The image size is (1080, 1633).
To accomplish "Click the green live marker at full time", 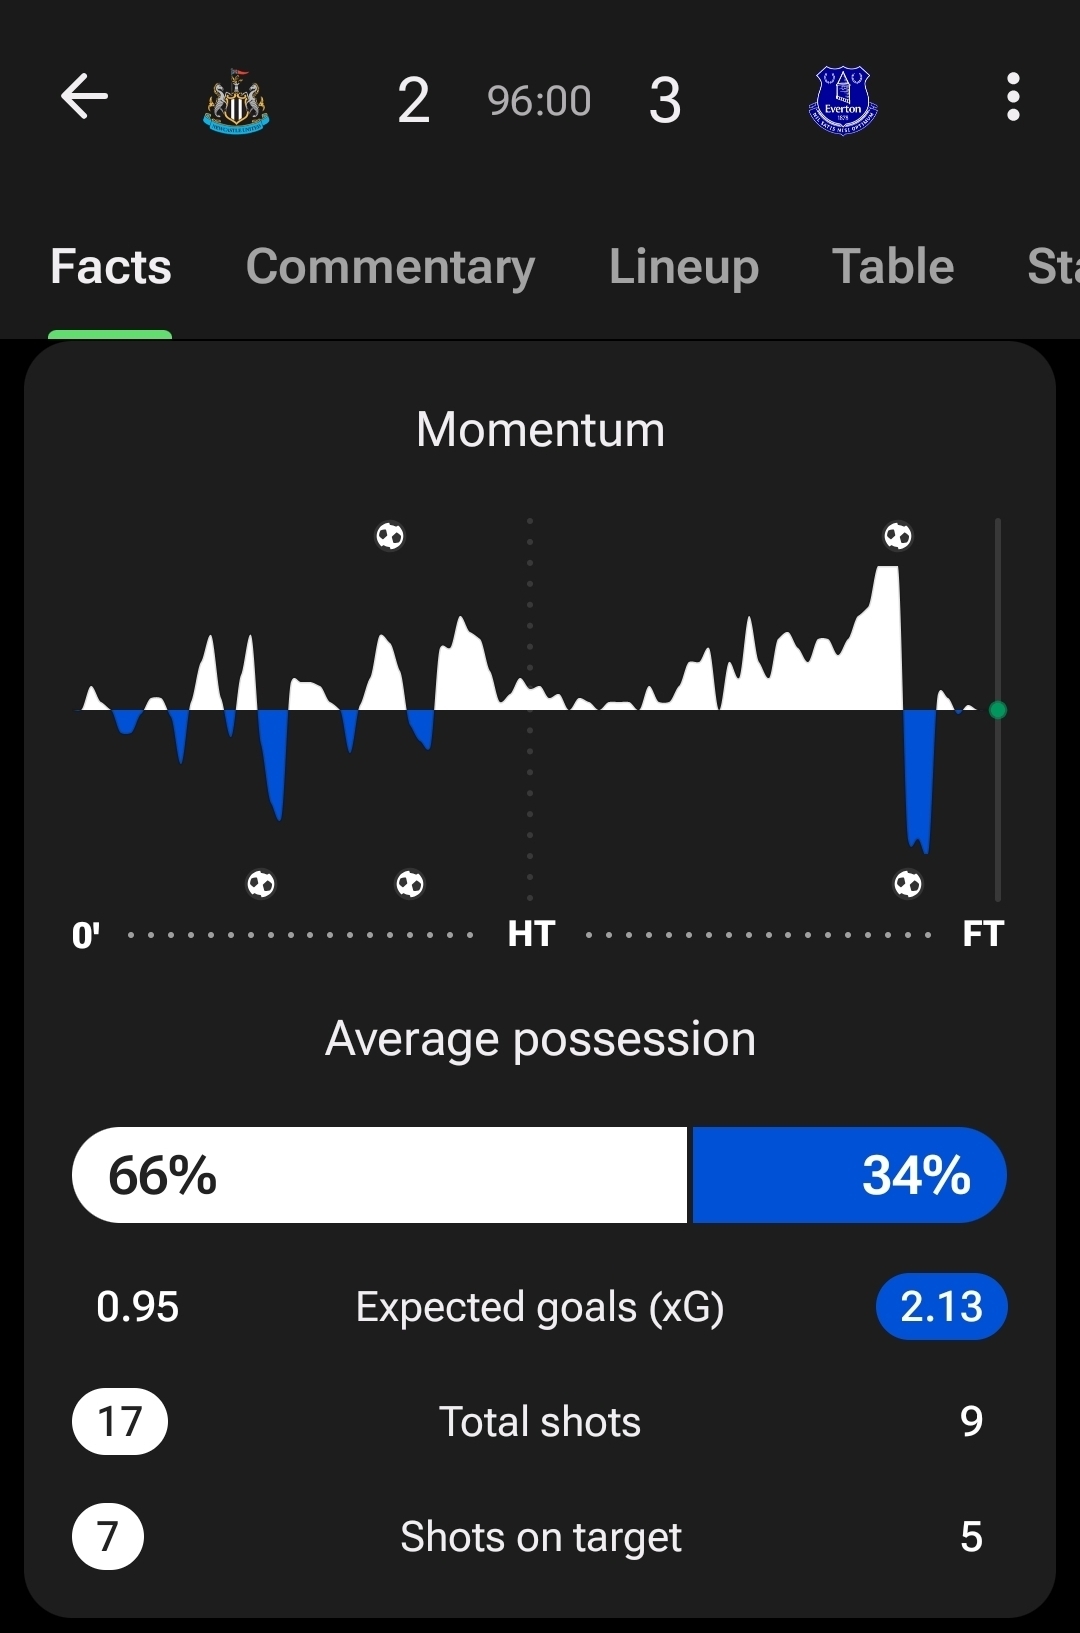I will 997,710.
